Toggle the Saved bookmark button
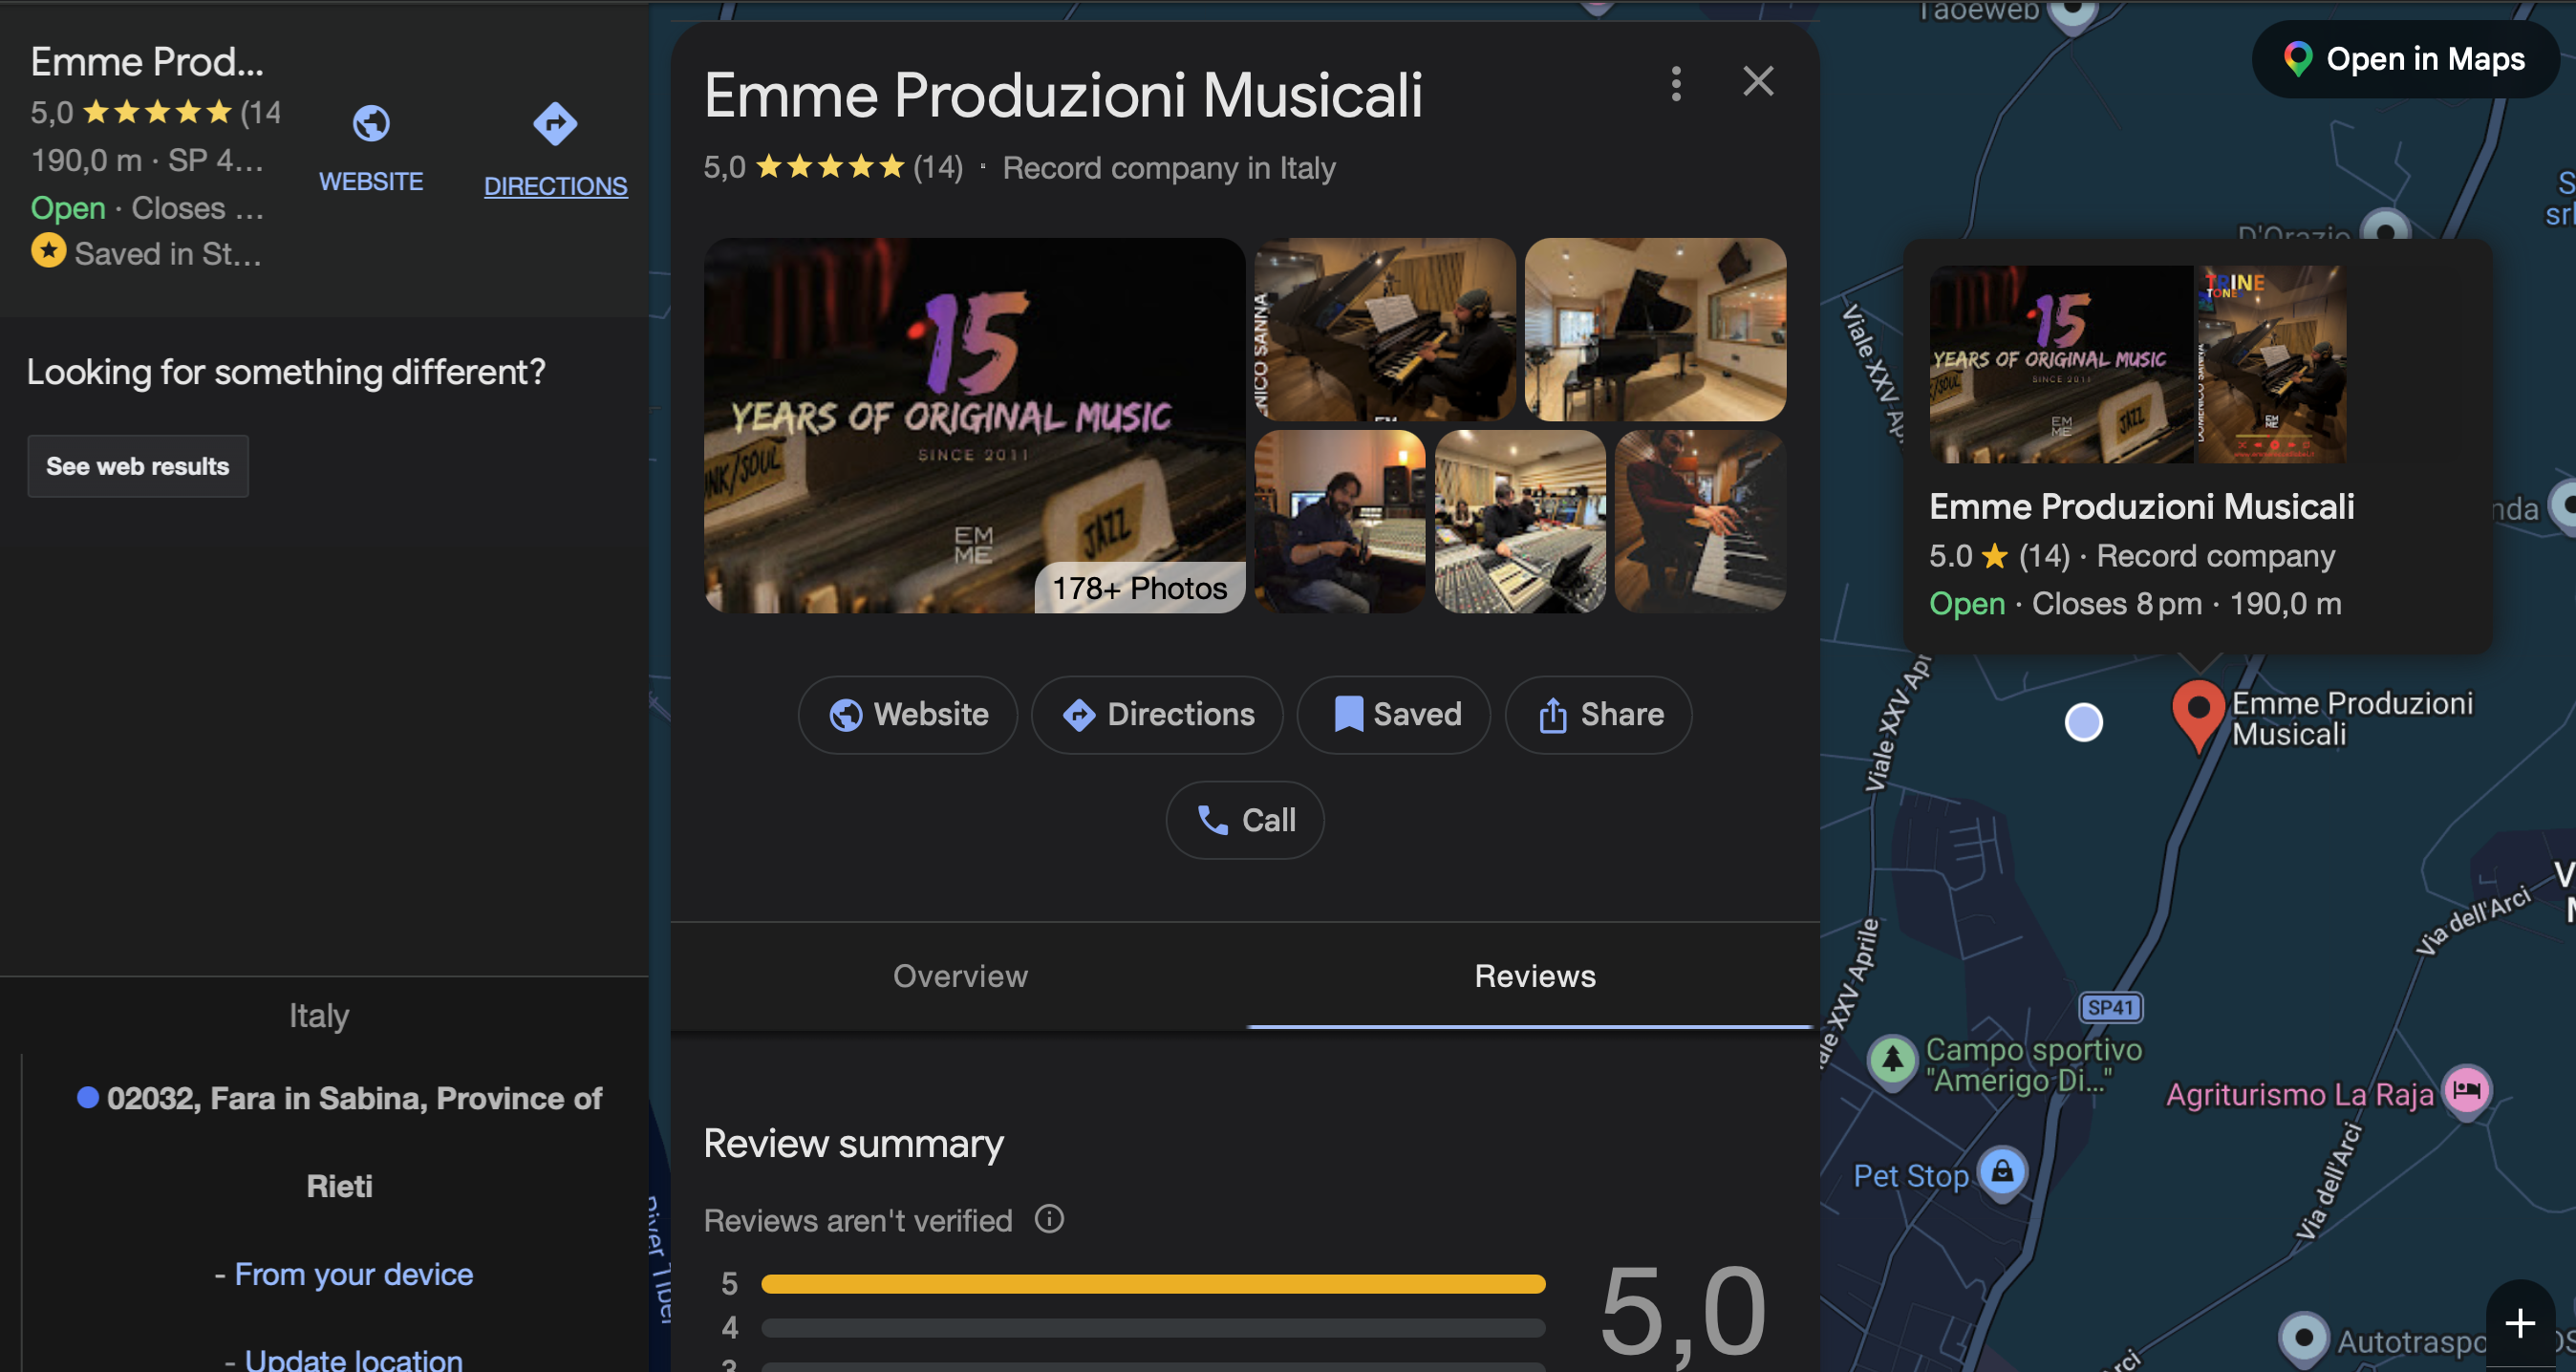The width and height of the screenshot is (2576, 1372). (x=1394, y=714)
